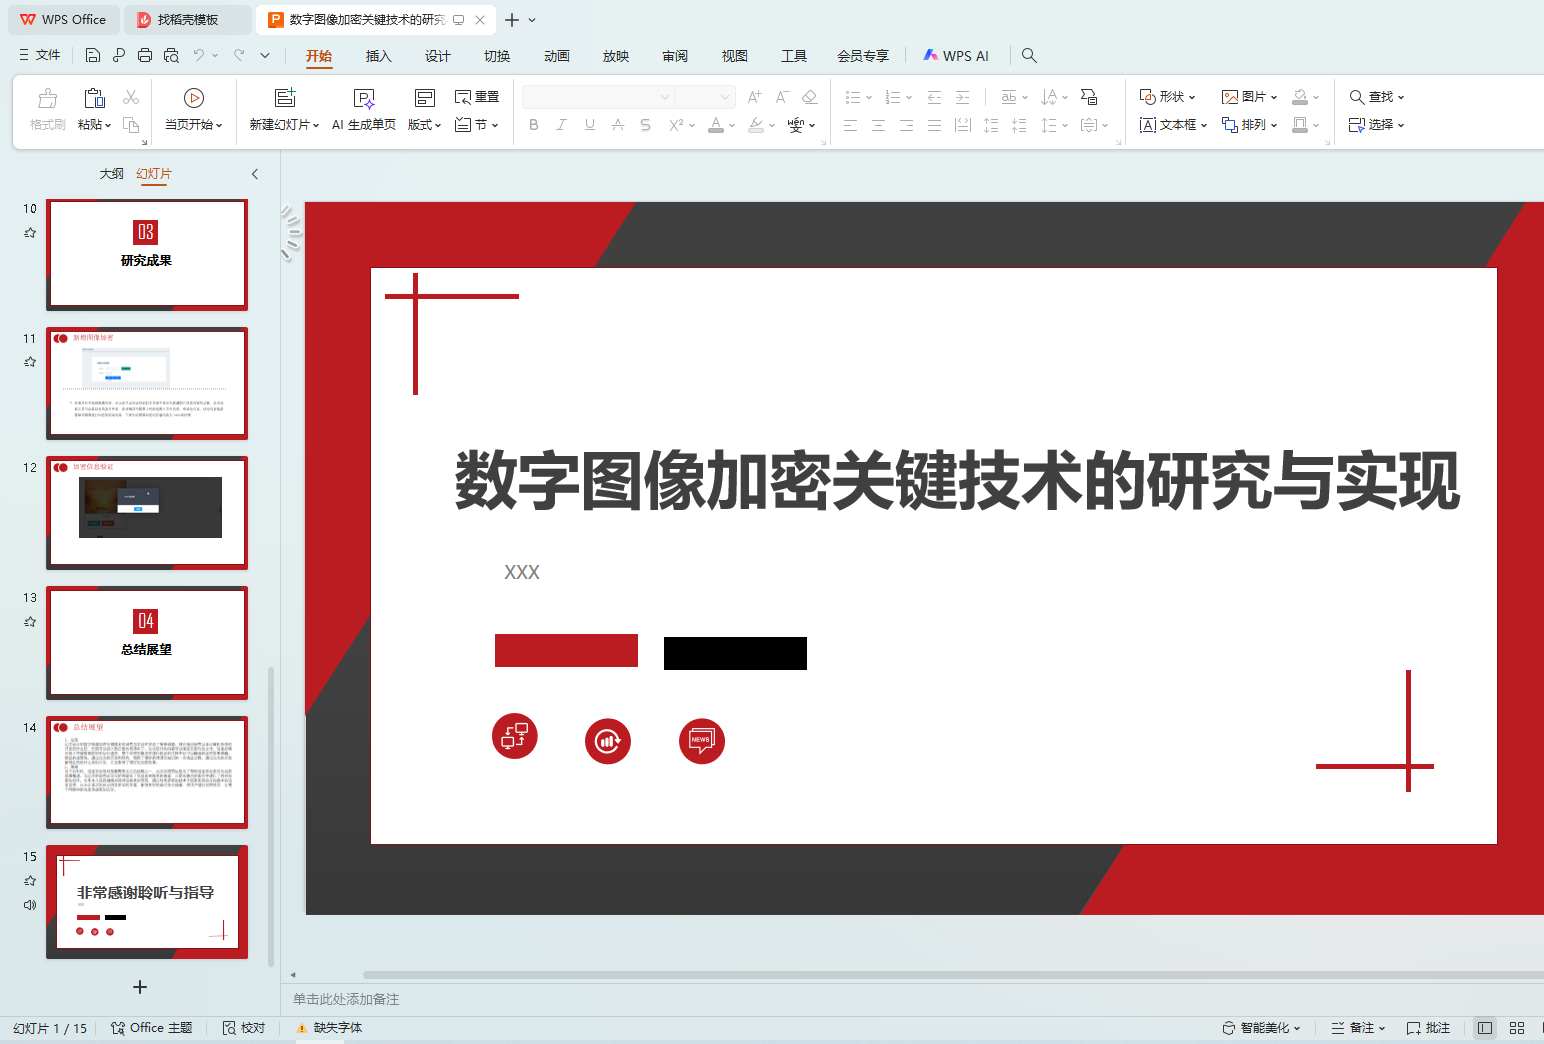The width and height of the screenshot is (1544, 1044).
Task: Open WPS AI assistant
Action: click(x=956, y=56)
